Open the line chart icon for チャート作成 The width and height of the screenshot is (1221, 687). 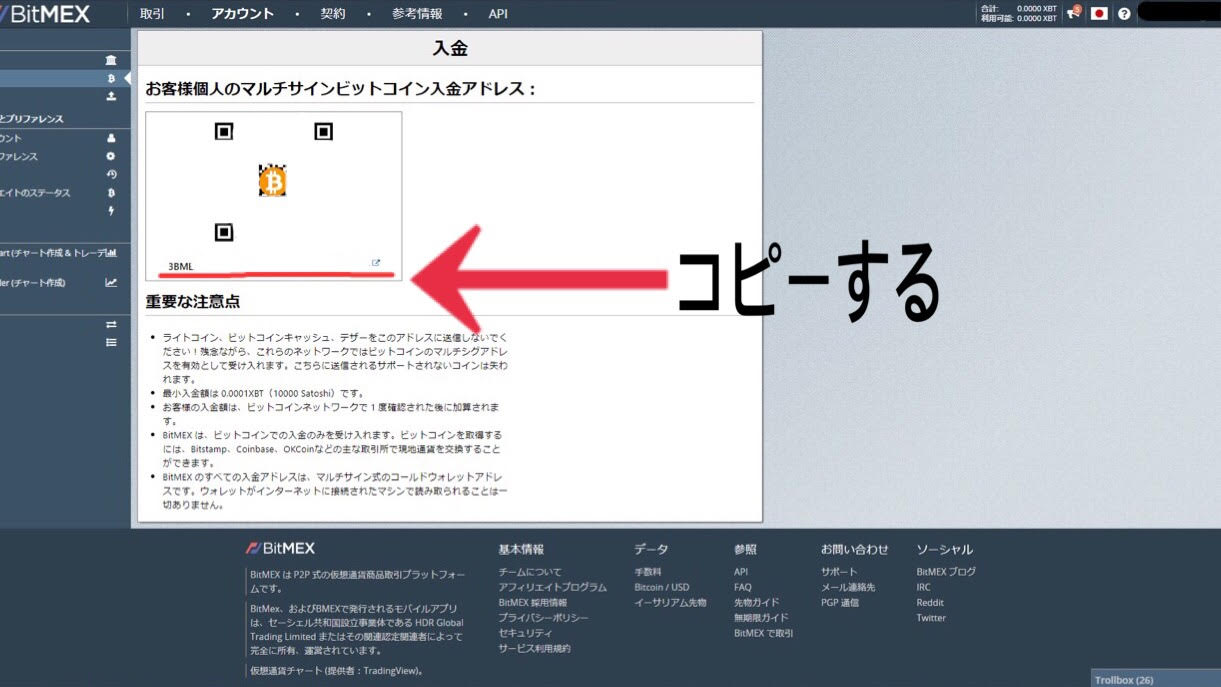pyautogui.click(x=111, y=283)
